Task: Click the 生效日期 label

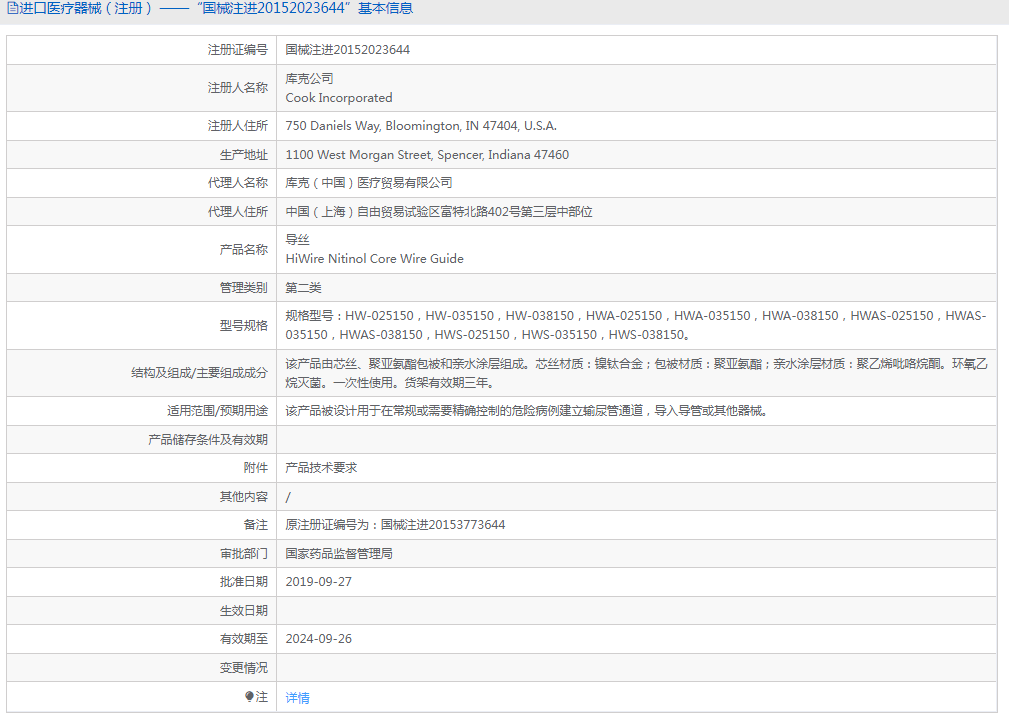Action: pyautogui.click(x=243, y=610)
